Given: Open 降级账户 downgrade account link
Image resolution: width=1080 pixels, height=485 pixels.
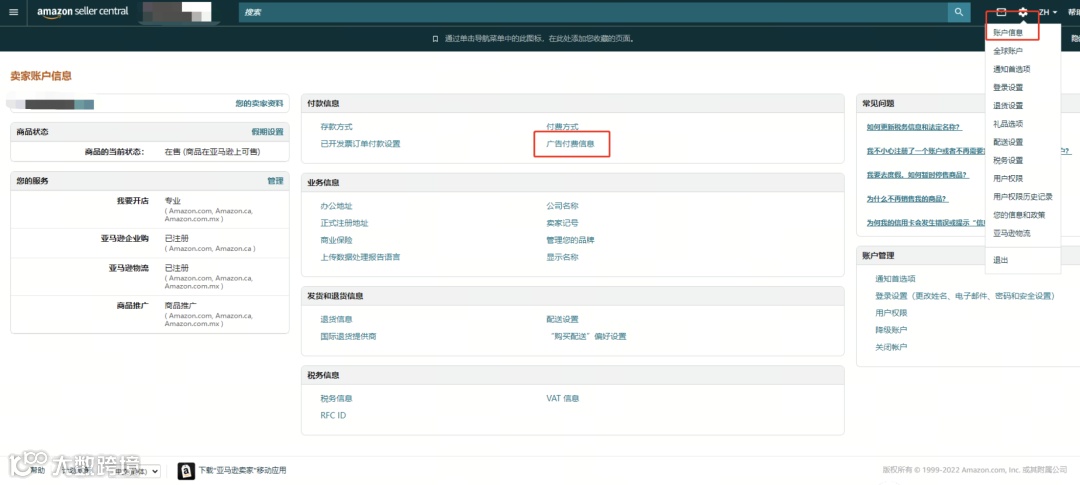Looking at the screenshot, I should click(891, 330).
